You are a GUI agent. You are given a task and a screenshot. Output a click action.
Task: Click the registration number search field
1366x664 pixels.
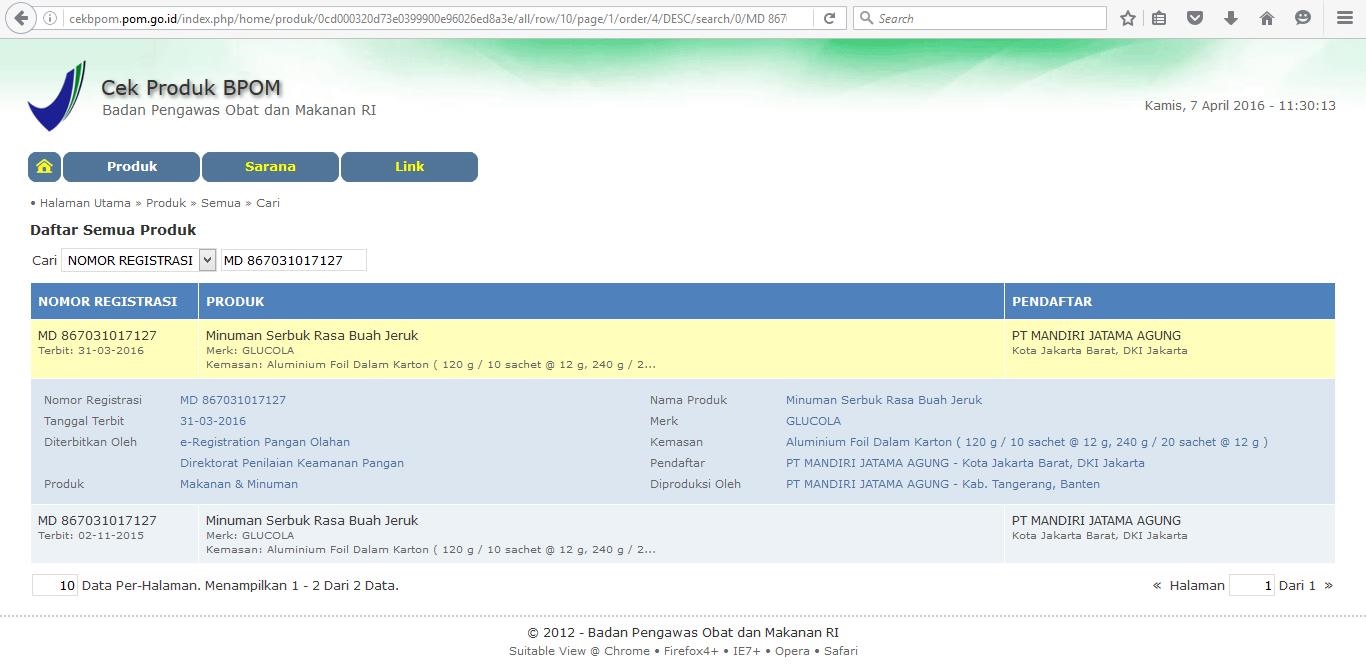293,260
